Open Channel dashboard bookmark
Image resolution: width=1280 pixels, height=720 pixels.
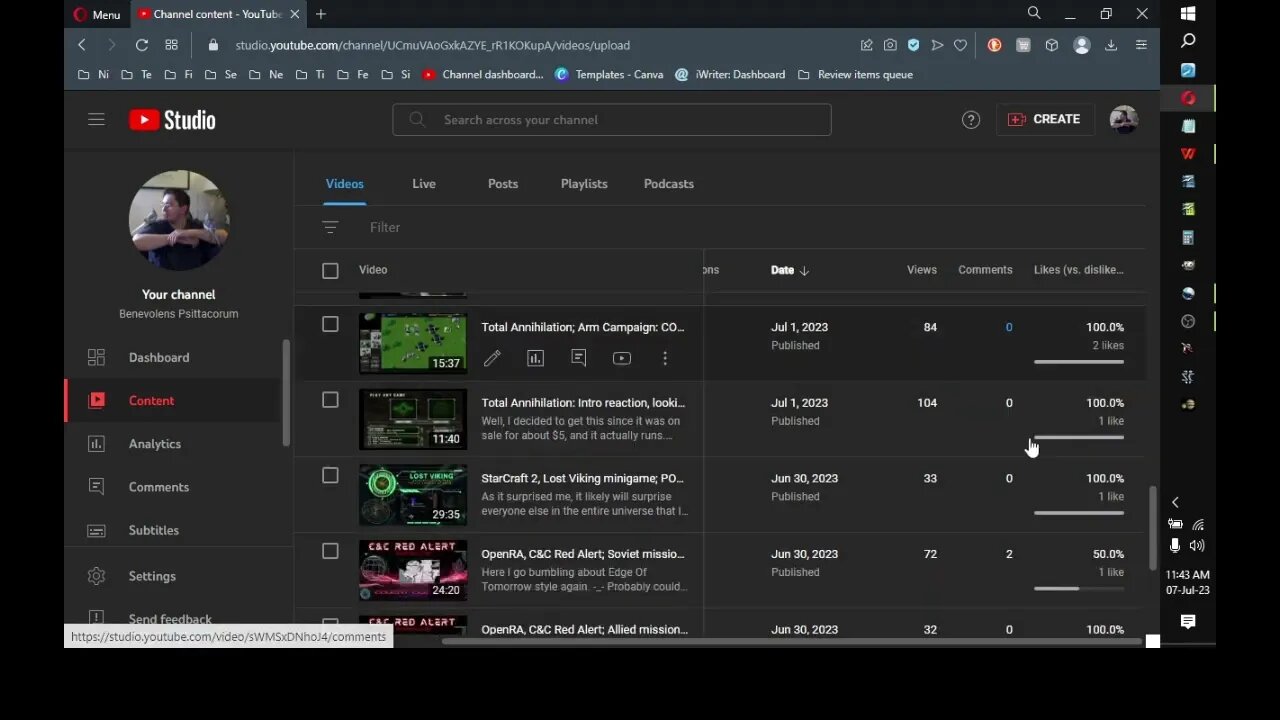pyautogui.click(x=483, y=74)
